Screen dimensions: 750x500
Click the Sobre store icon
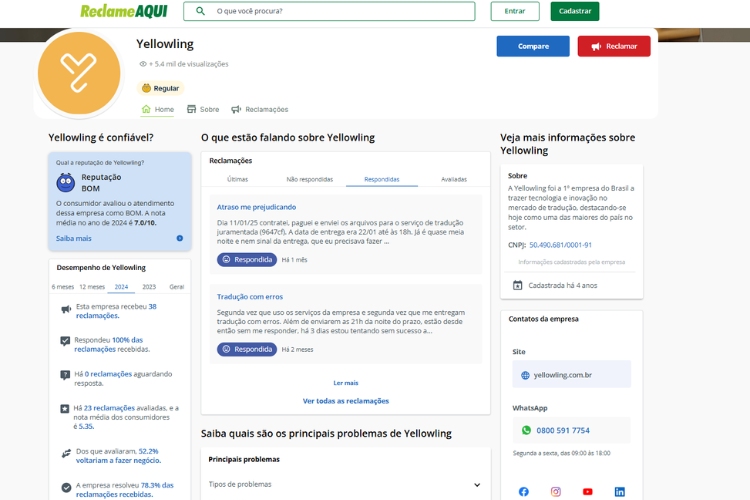[191, 109]
